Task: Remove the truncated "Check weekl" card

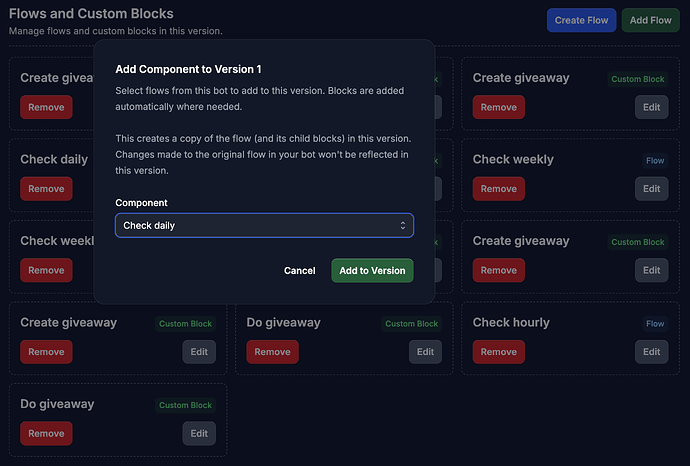Action: (x=46, y=270)
